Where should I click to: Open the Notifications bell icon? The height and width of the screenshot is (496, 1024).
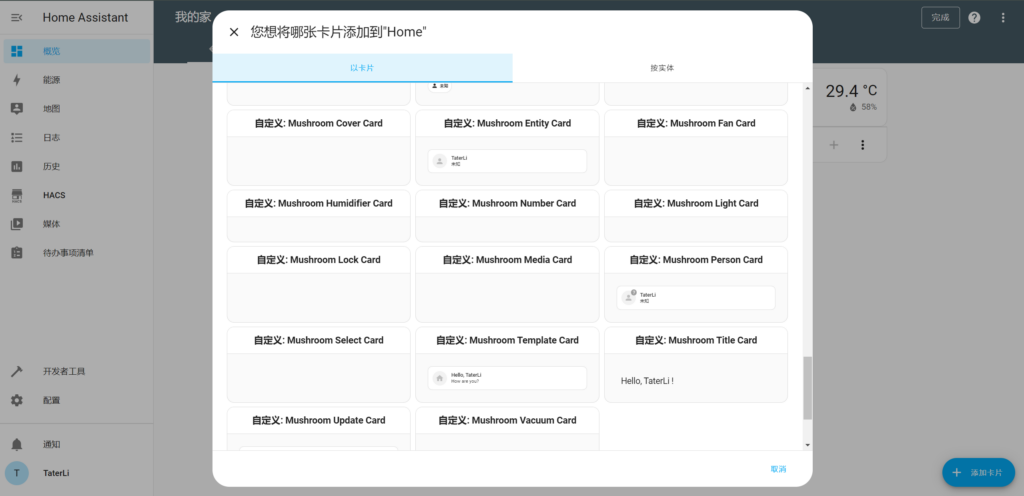point(17,444)
